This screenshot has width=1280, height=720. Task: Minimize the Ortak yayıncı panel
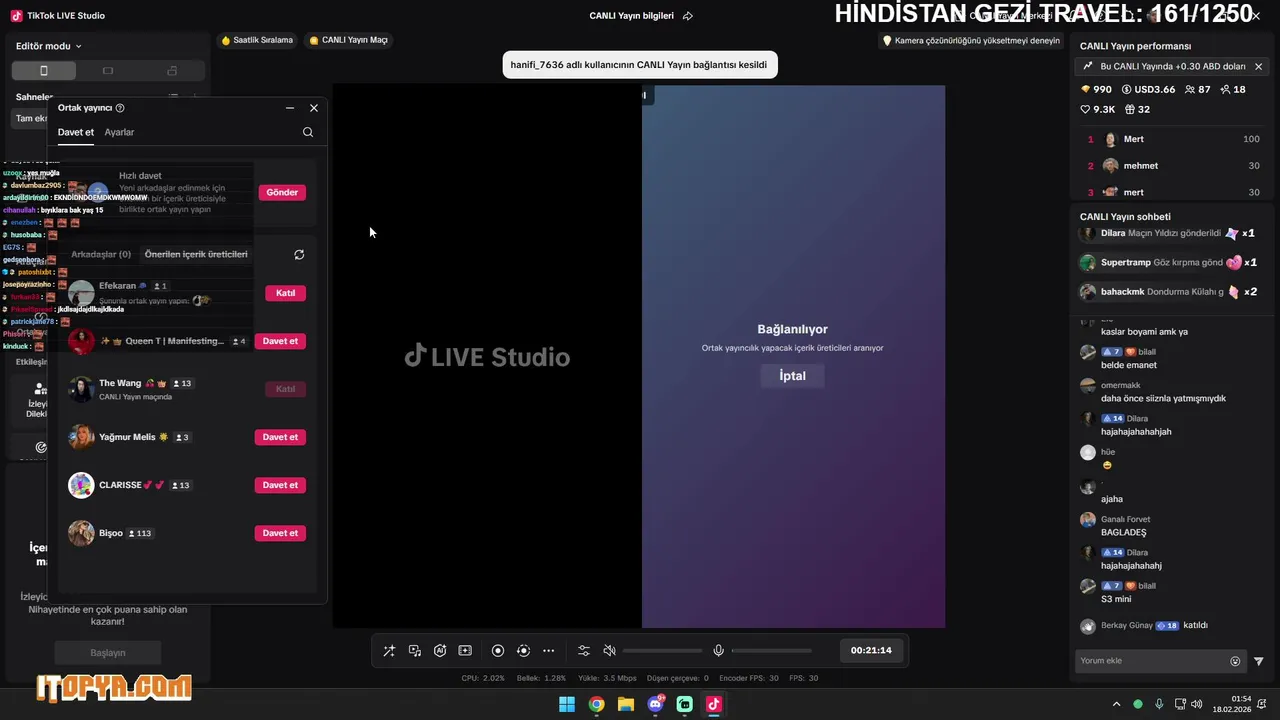point(290,108)
